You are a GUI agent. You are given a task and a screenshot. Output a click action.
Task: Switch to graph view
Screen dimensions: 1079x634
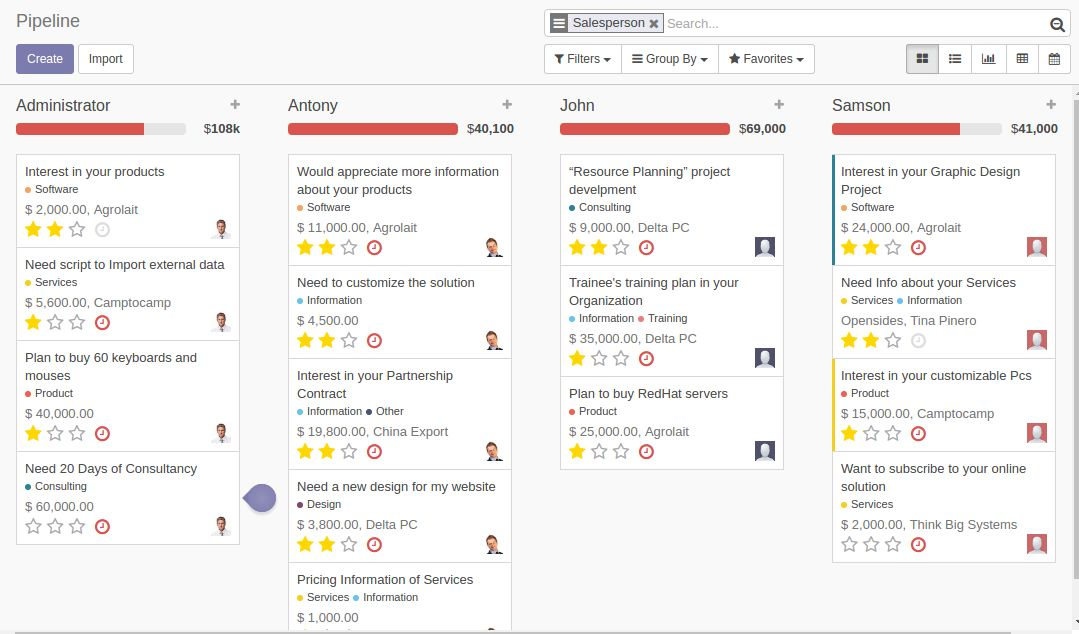click(988, 58)
